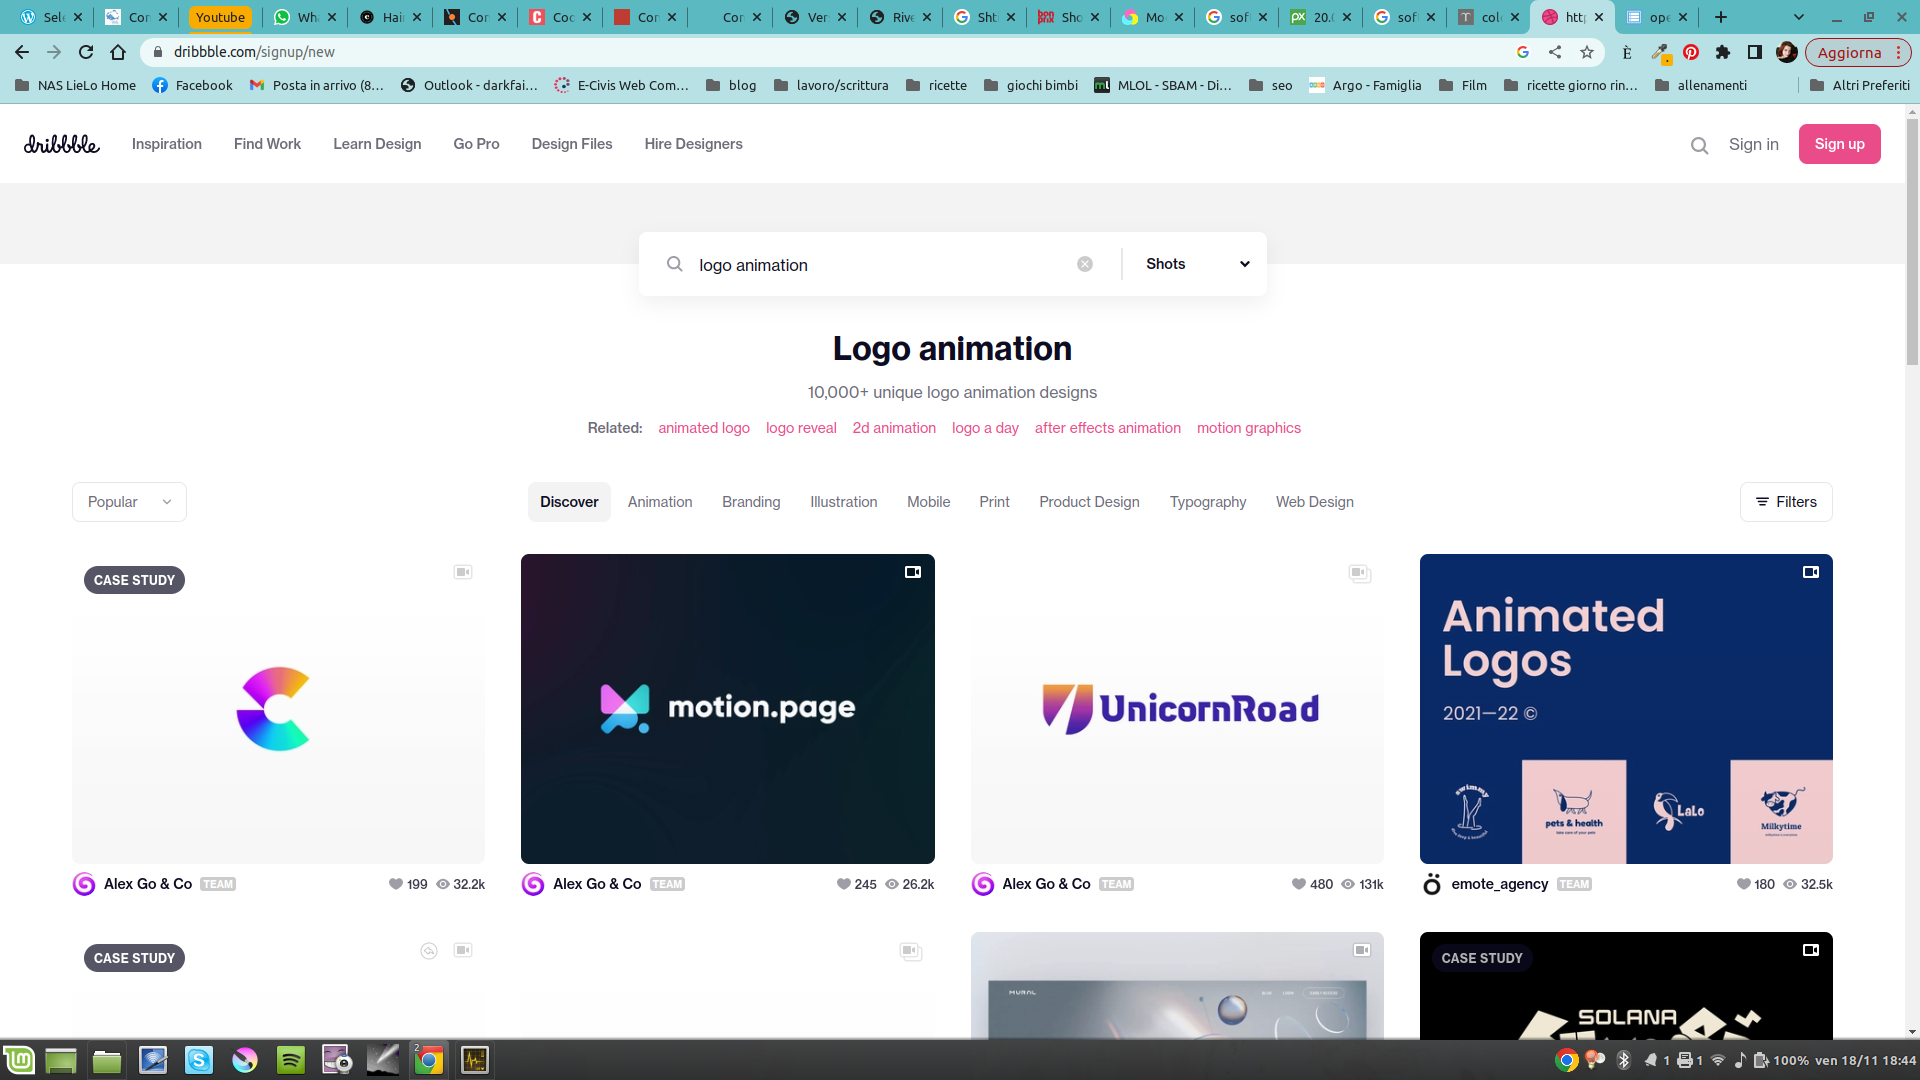
Task: Bookmark this page with the star icon
Action: point(1587,52)
